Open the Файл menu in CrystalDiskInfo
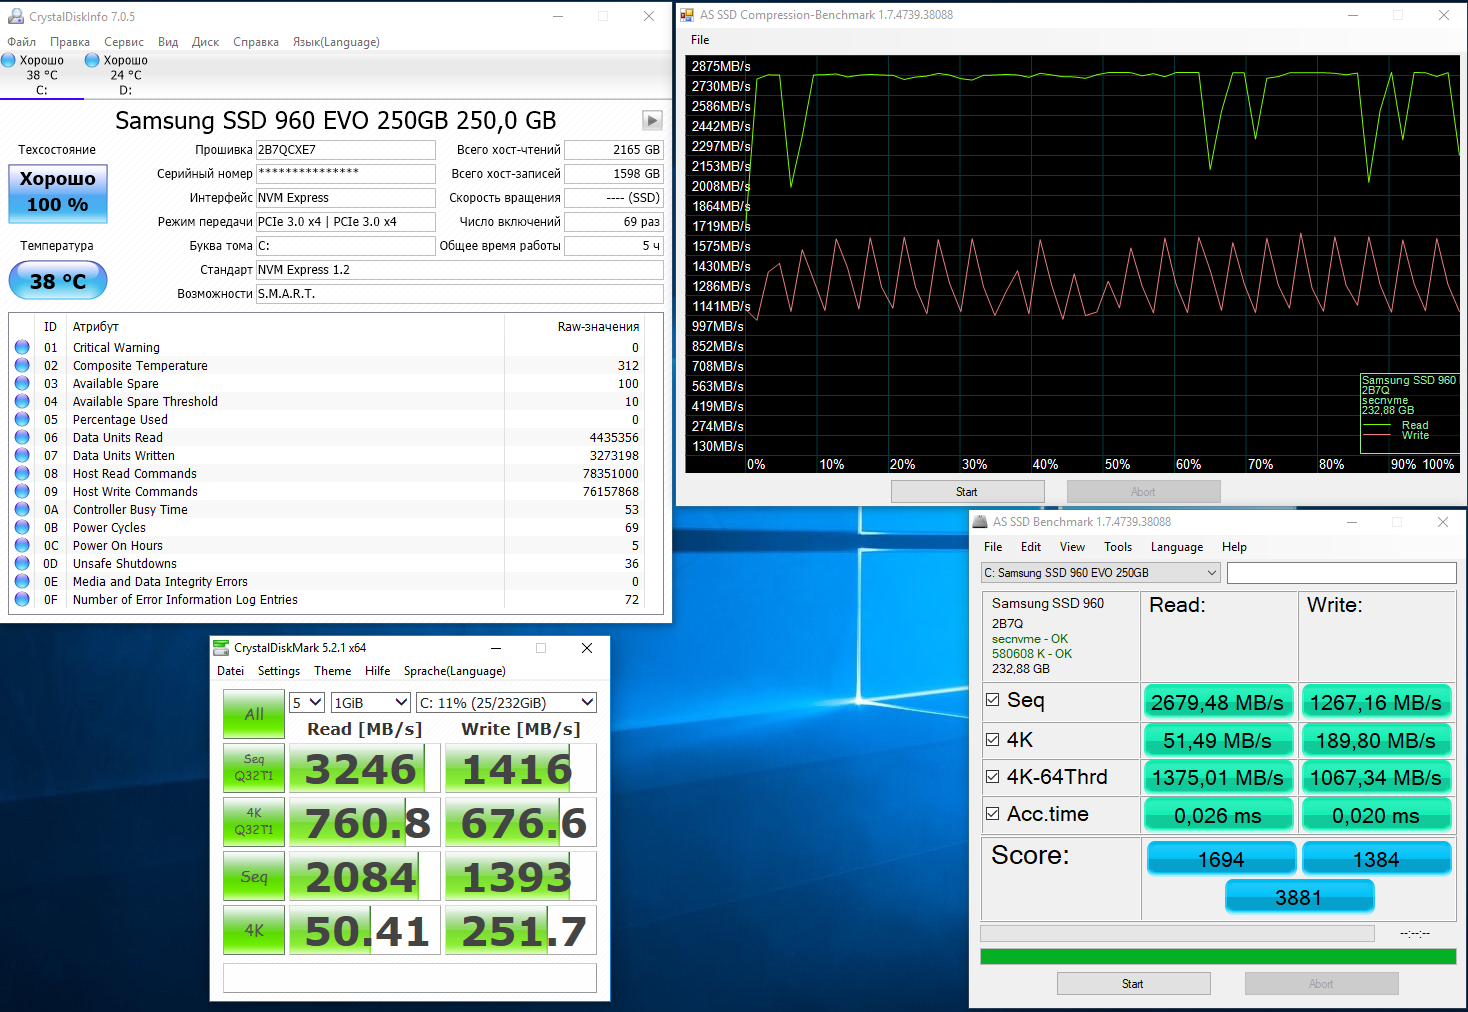Screen dimensions: 1468x1012 [21, 42]
